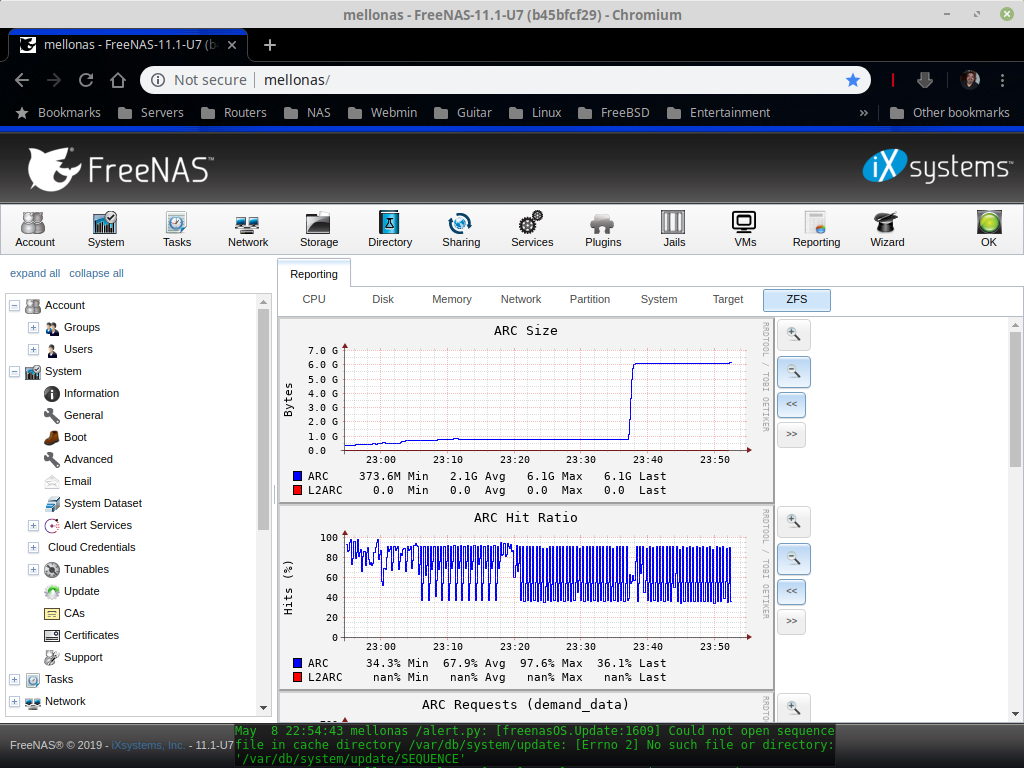Screen dimensions: 1024x768
Task: Click the browser profile avatar
Action: tap(970, 80)
